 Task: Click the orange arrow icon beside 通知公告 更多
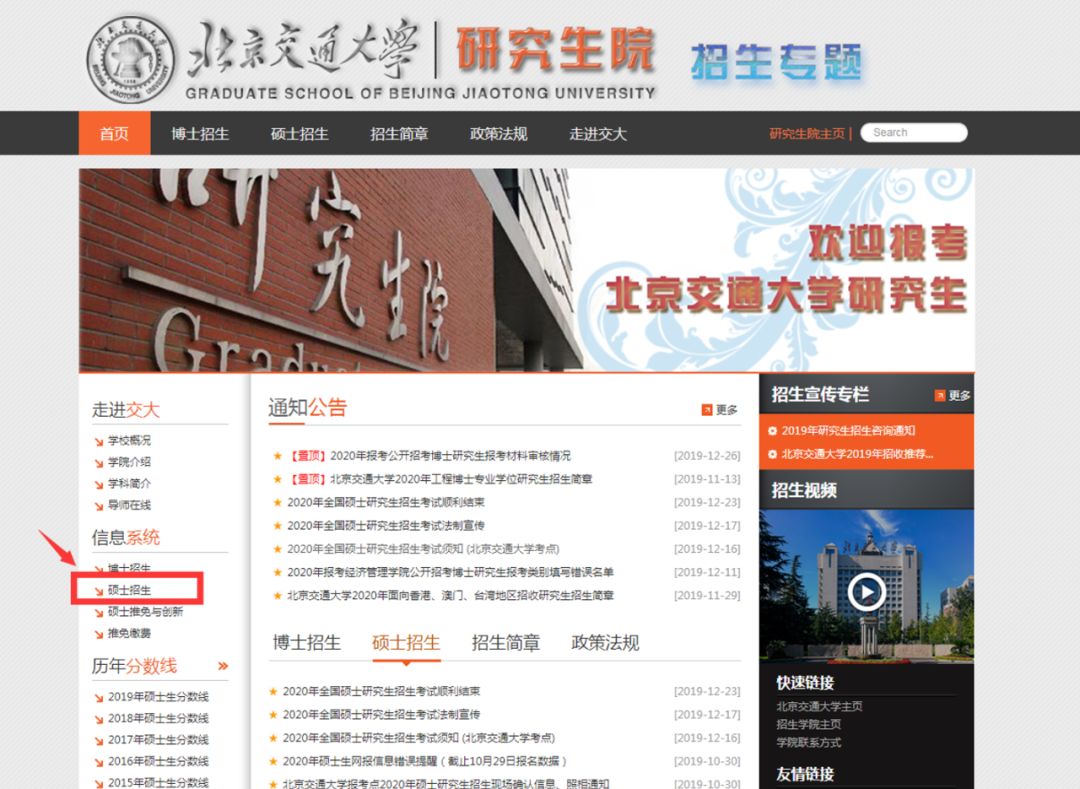tap(705, 410)
